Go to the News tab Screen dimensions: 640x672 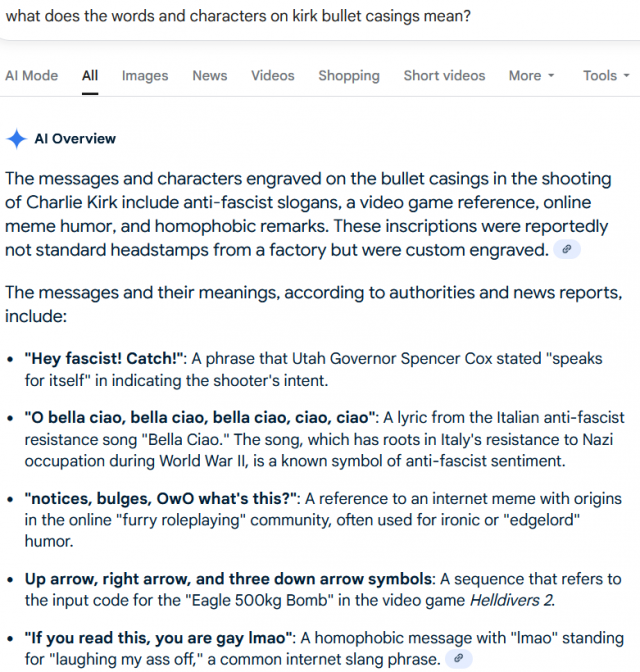(x=210, y=75)
